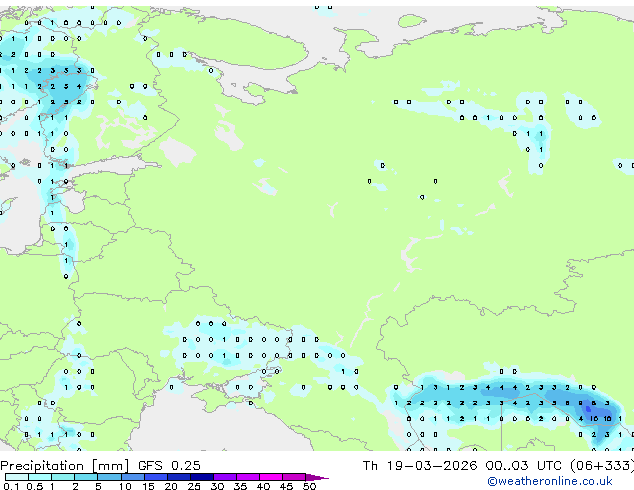
Task: Click the legend scale label '15'
Action: (148, 486)
